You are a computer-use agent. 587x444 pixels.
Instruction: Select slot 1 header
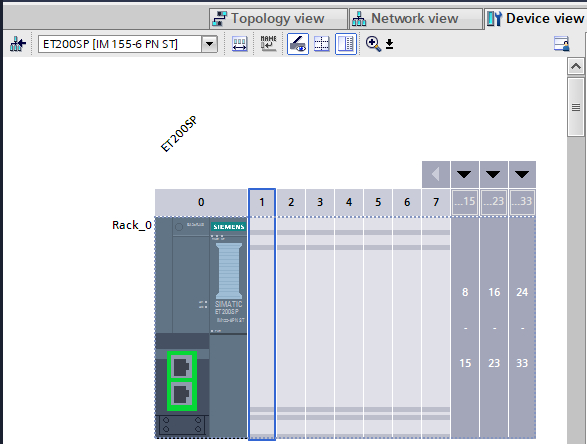(x=262, y=203)
